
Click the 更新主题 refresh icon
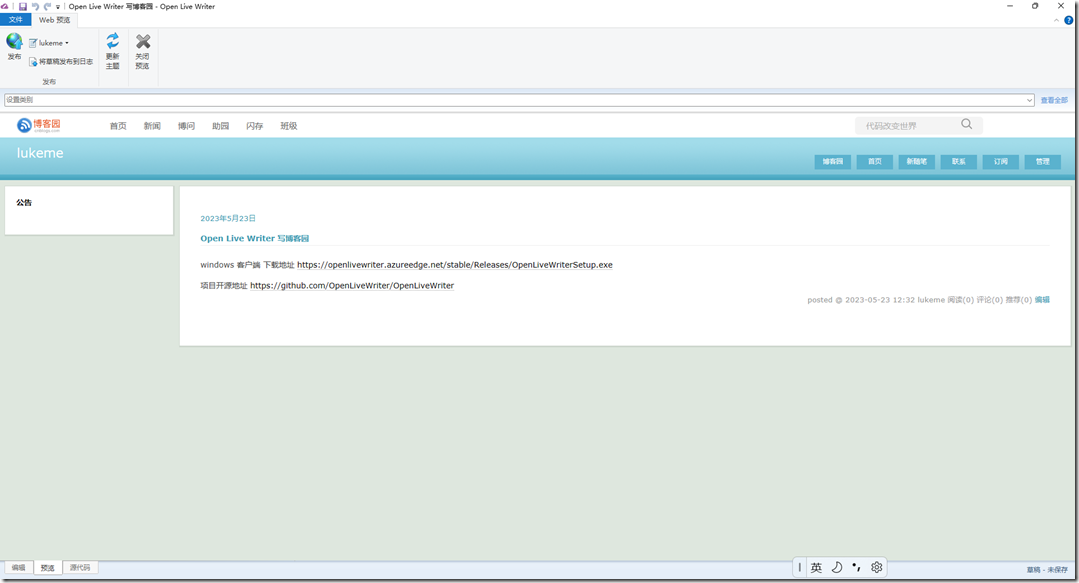[113, 41]
